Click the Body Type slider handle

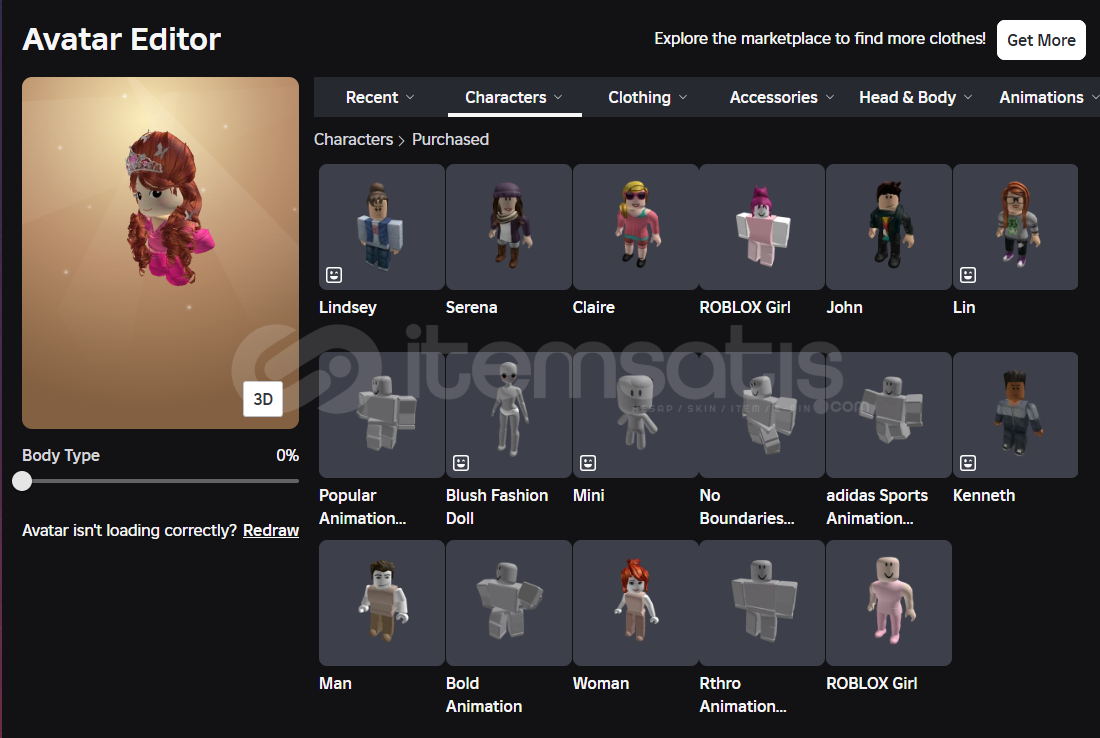[22, 481]
